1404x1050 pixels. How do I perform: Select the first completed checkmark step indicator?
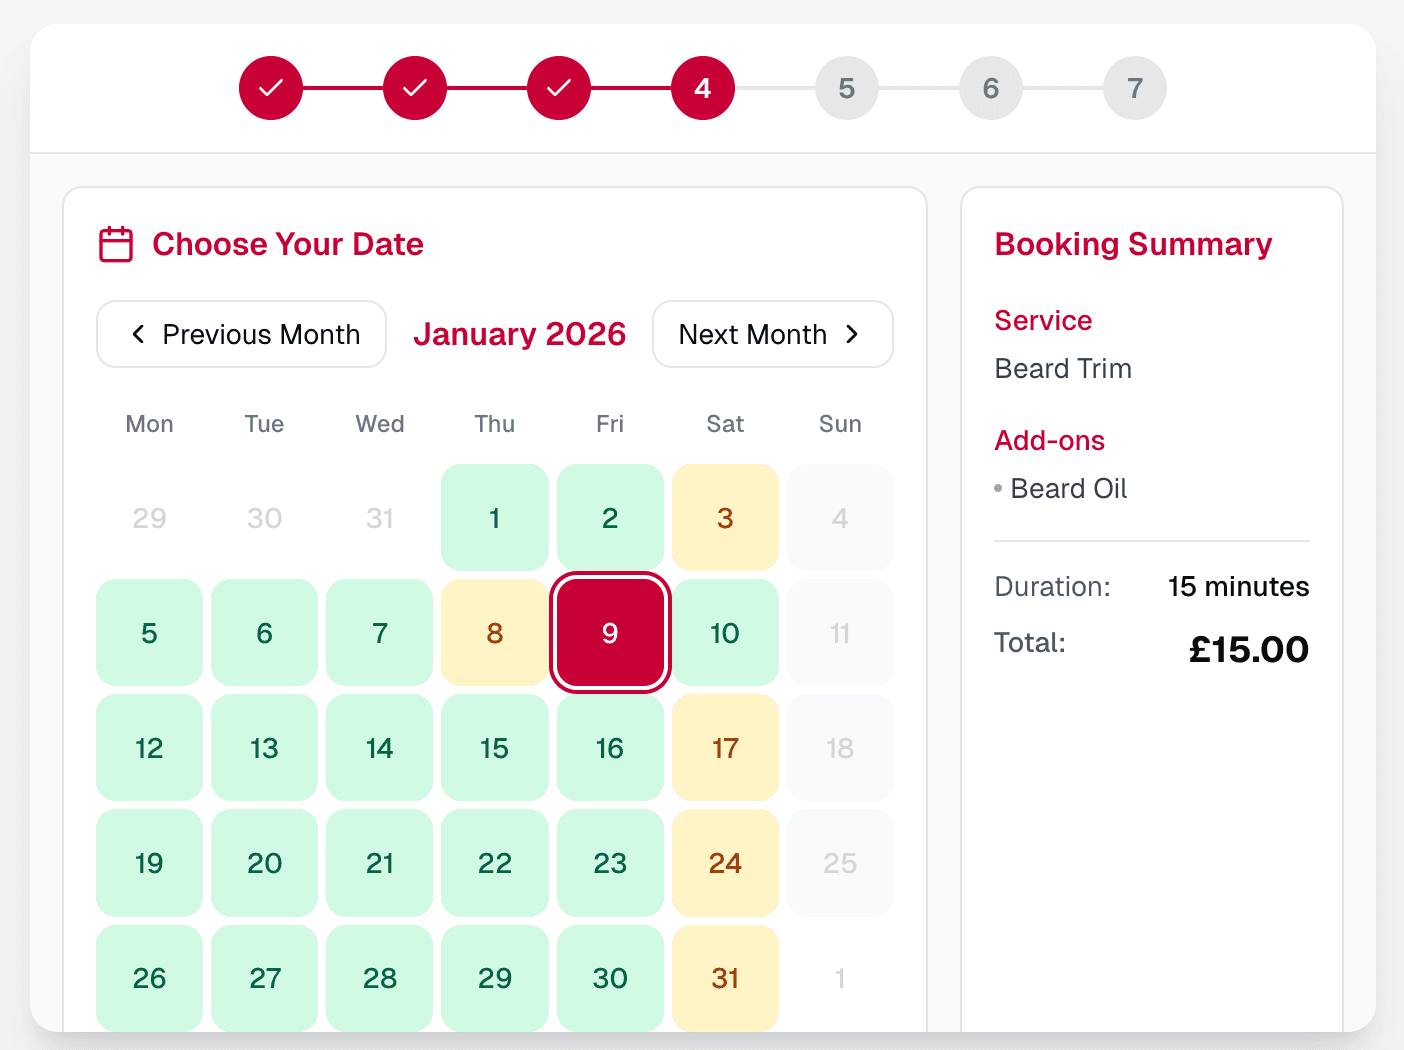point(270,88)
